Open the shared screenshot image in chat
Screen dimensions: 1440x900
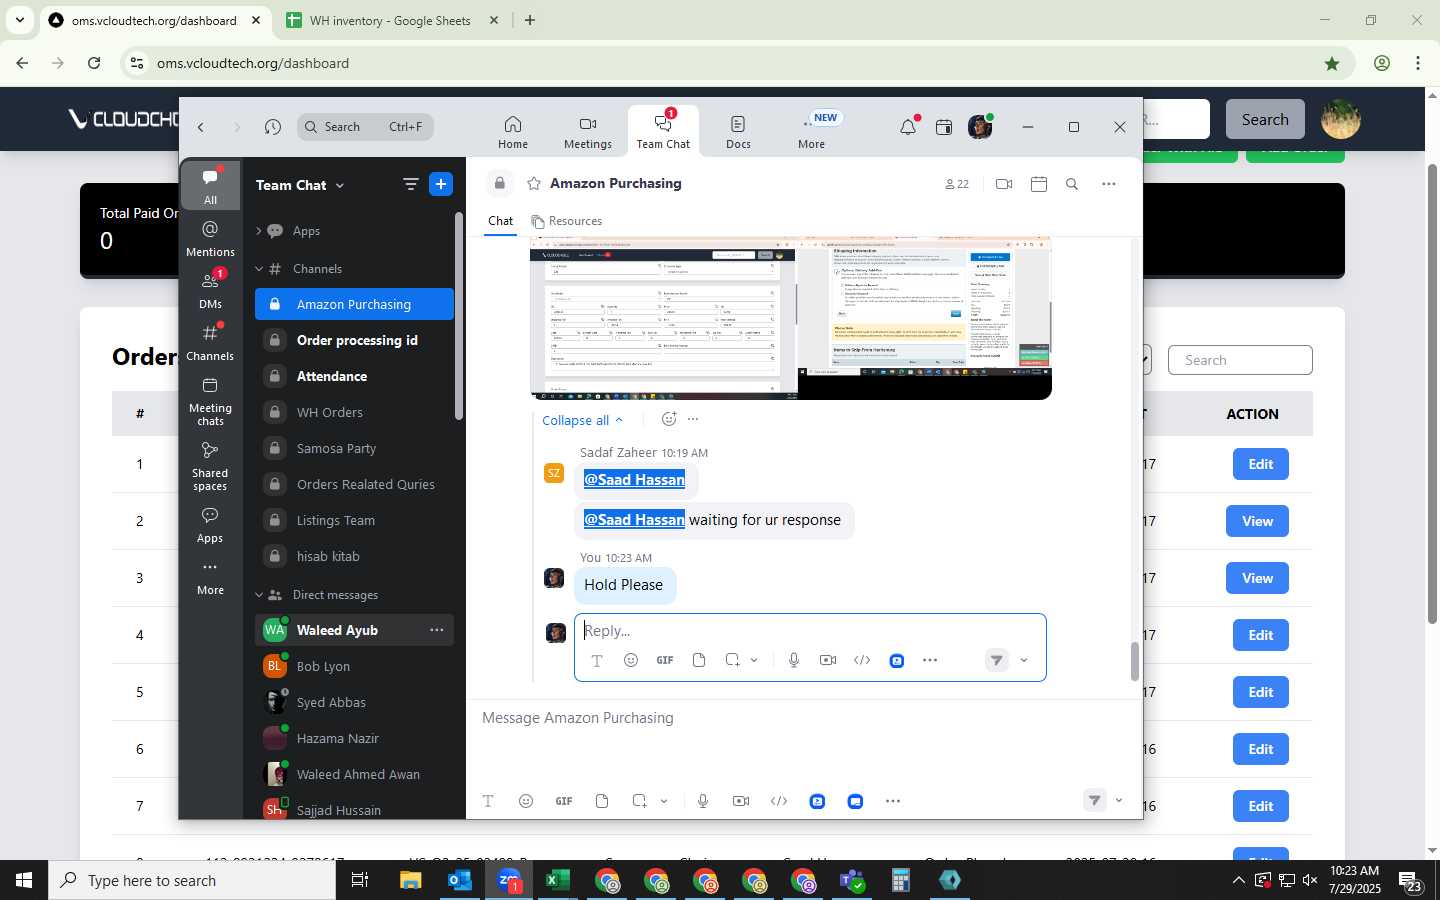(790, 318)
